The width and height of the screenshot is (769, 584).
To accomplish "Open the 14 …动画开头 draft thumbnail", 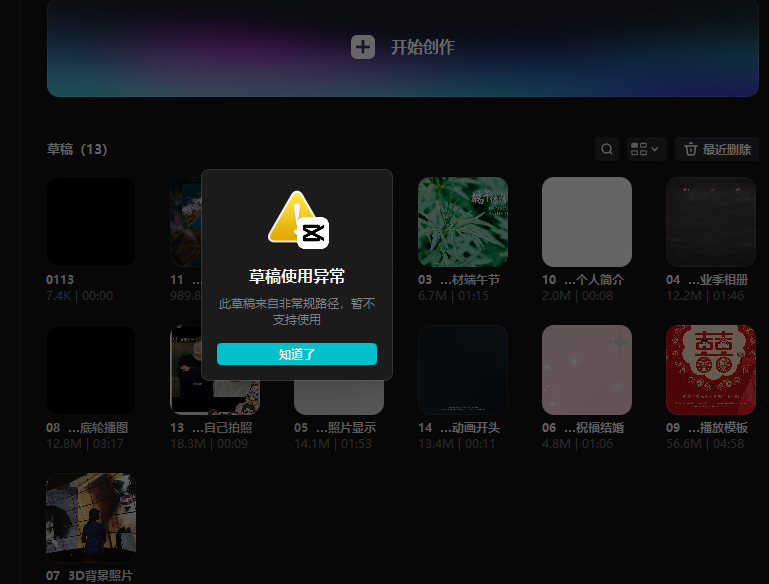I will [462, 370].
